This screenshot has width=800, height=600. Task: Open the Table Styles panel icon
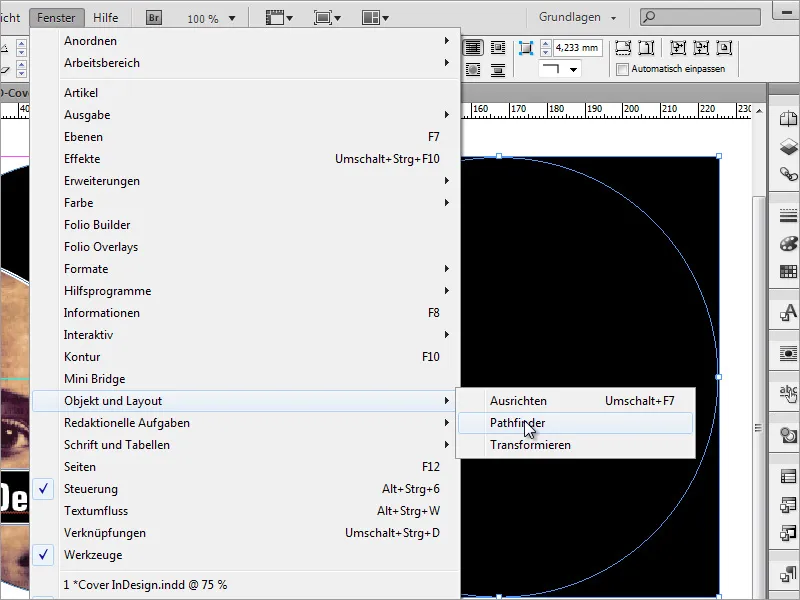[x=788, y=478]
